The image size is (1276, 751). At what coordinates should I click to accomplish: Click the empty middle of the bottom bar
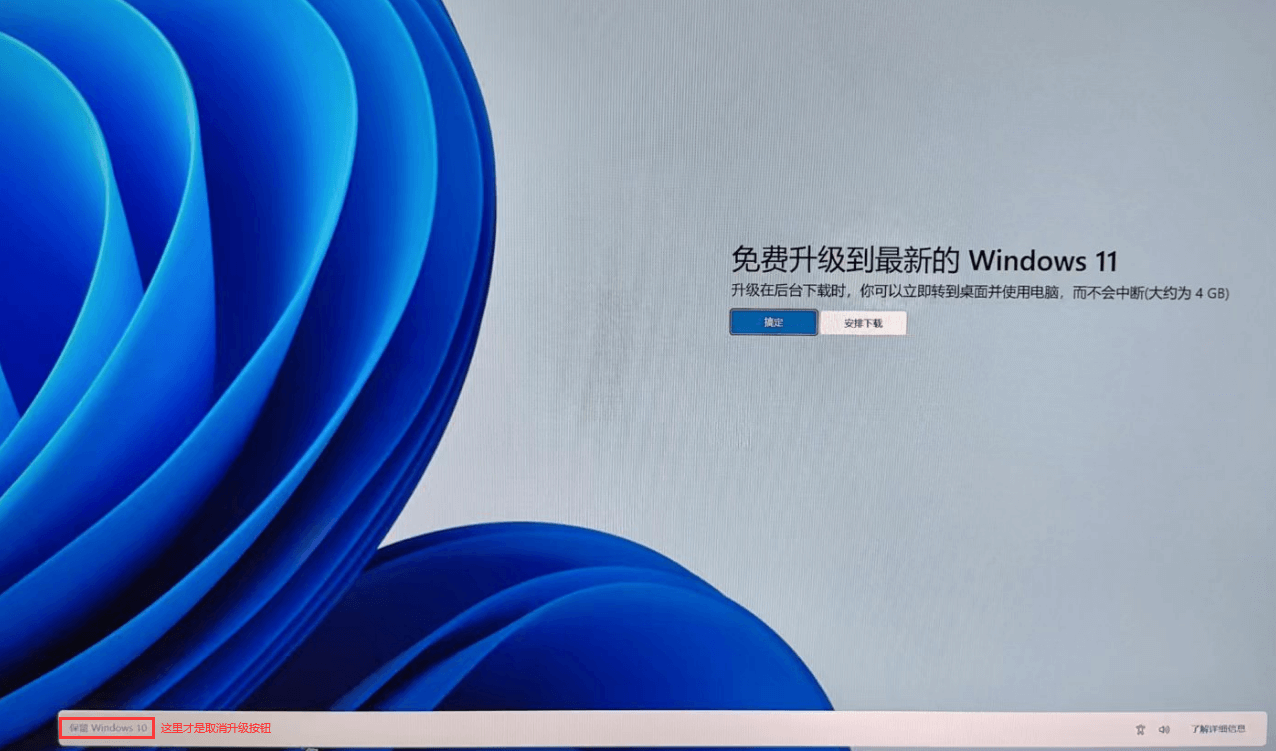tap(650, 728)
